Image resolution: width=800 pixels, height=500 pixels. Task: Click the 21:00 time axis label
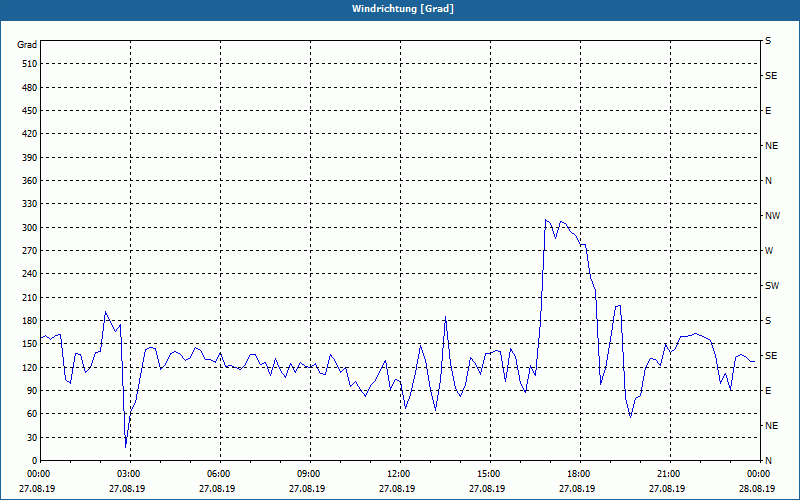click(668, 473)
